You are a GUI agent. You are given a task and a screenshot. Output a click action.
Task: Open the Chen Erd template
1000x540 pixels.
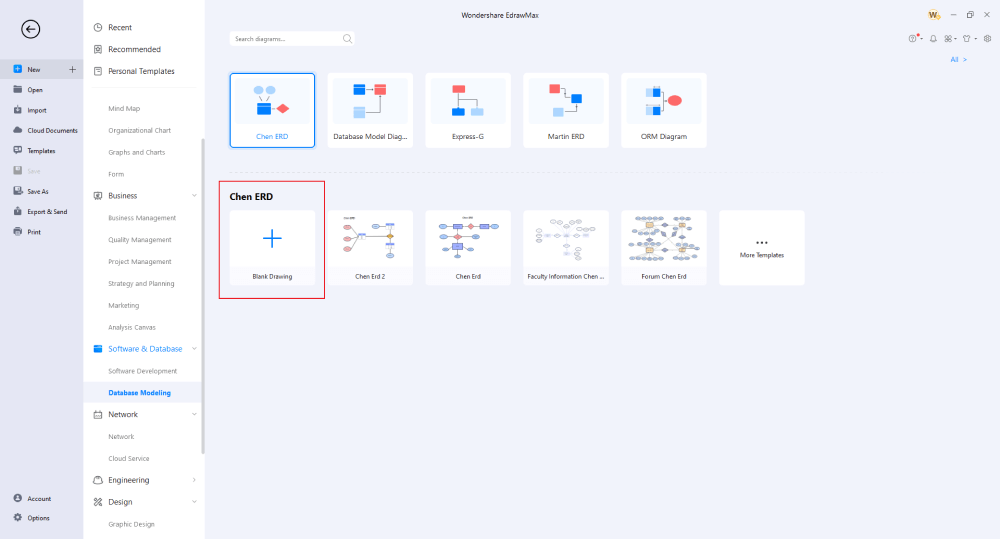pyautogui.click(x=468, y=247)
